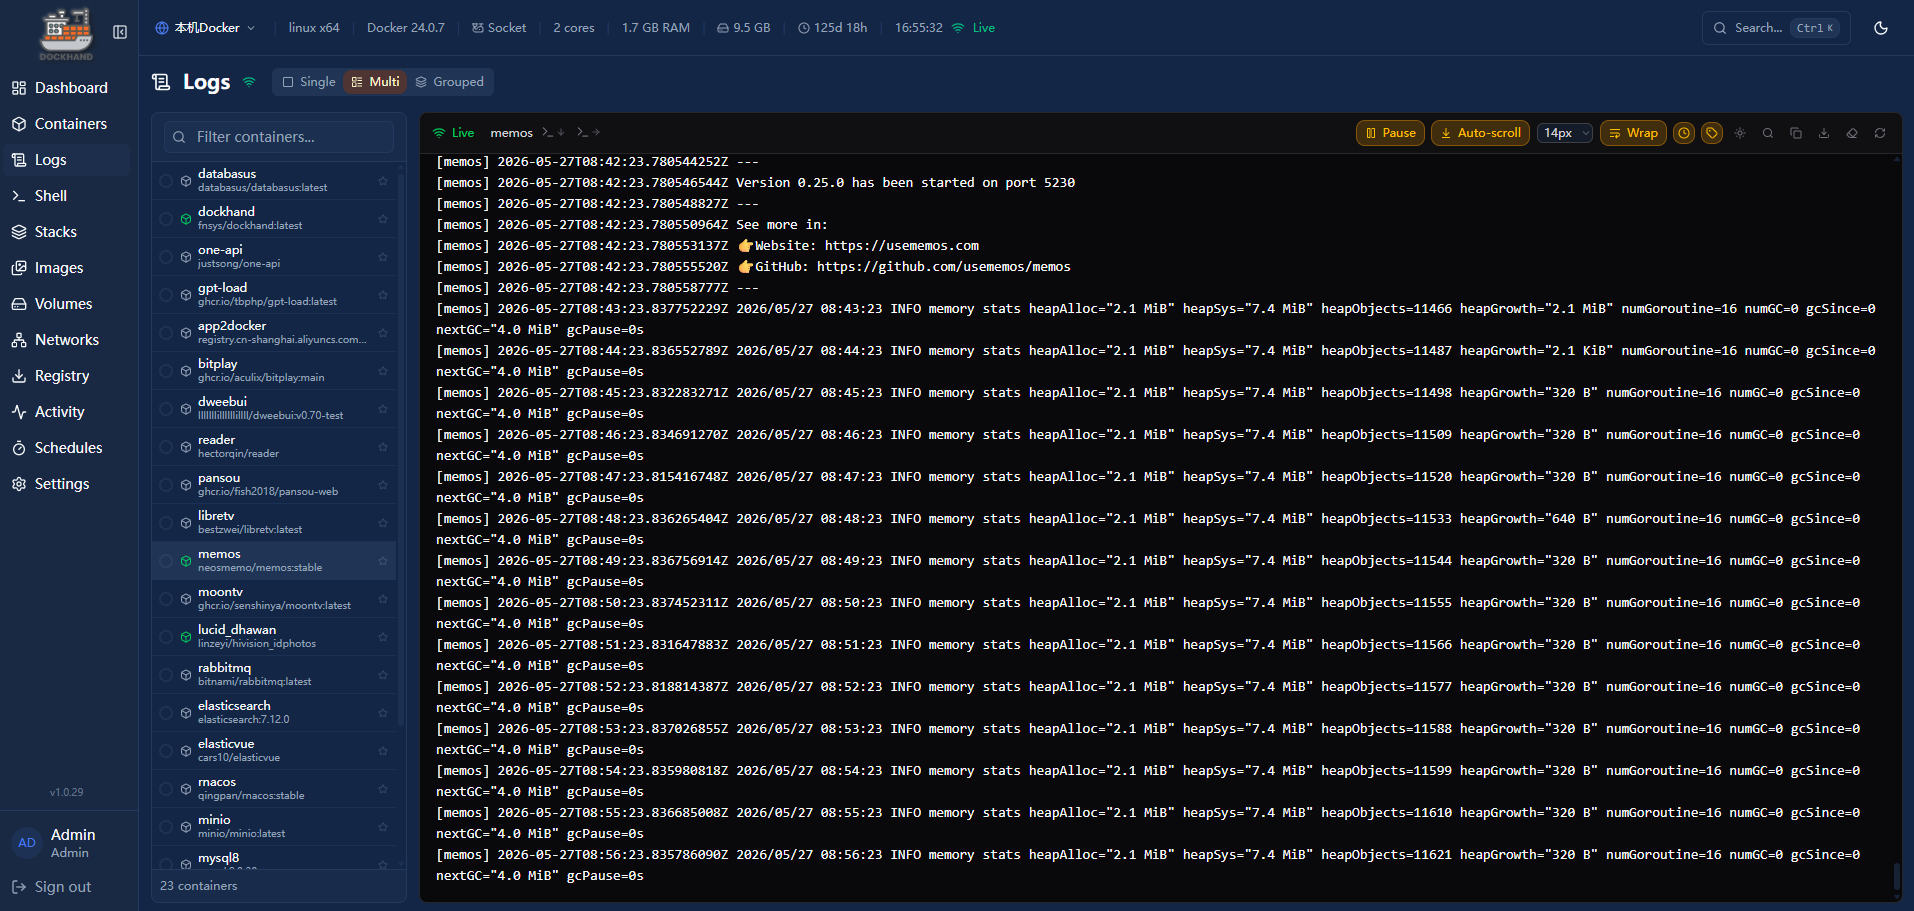Download logs with the download icon
Image resolution: width=1914 pixels, height=911 pixels.
[x=1824, y=133]
